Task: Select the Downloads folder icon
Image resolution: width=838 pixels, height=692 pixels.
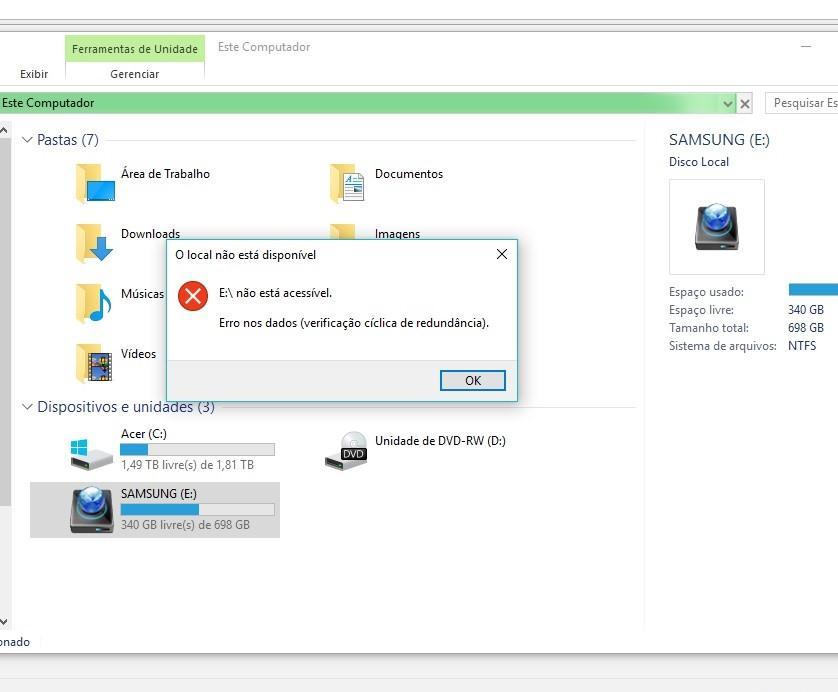Action: pos(95,244)
